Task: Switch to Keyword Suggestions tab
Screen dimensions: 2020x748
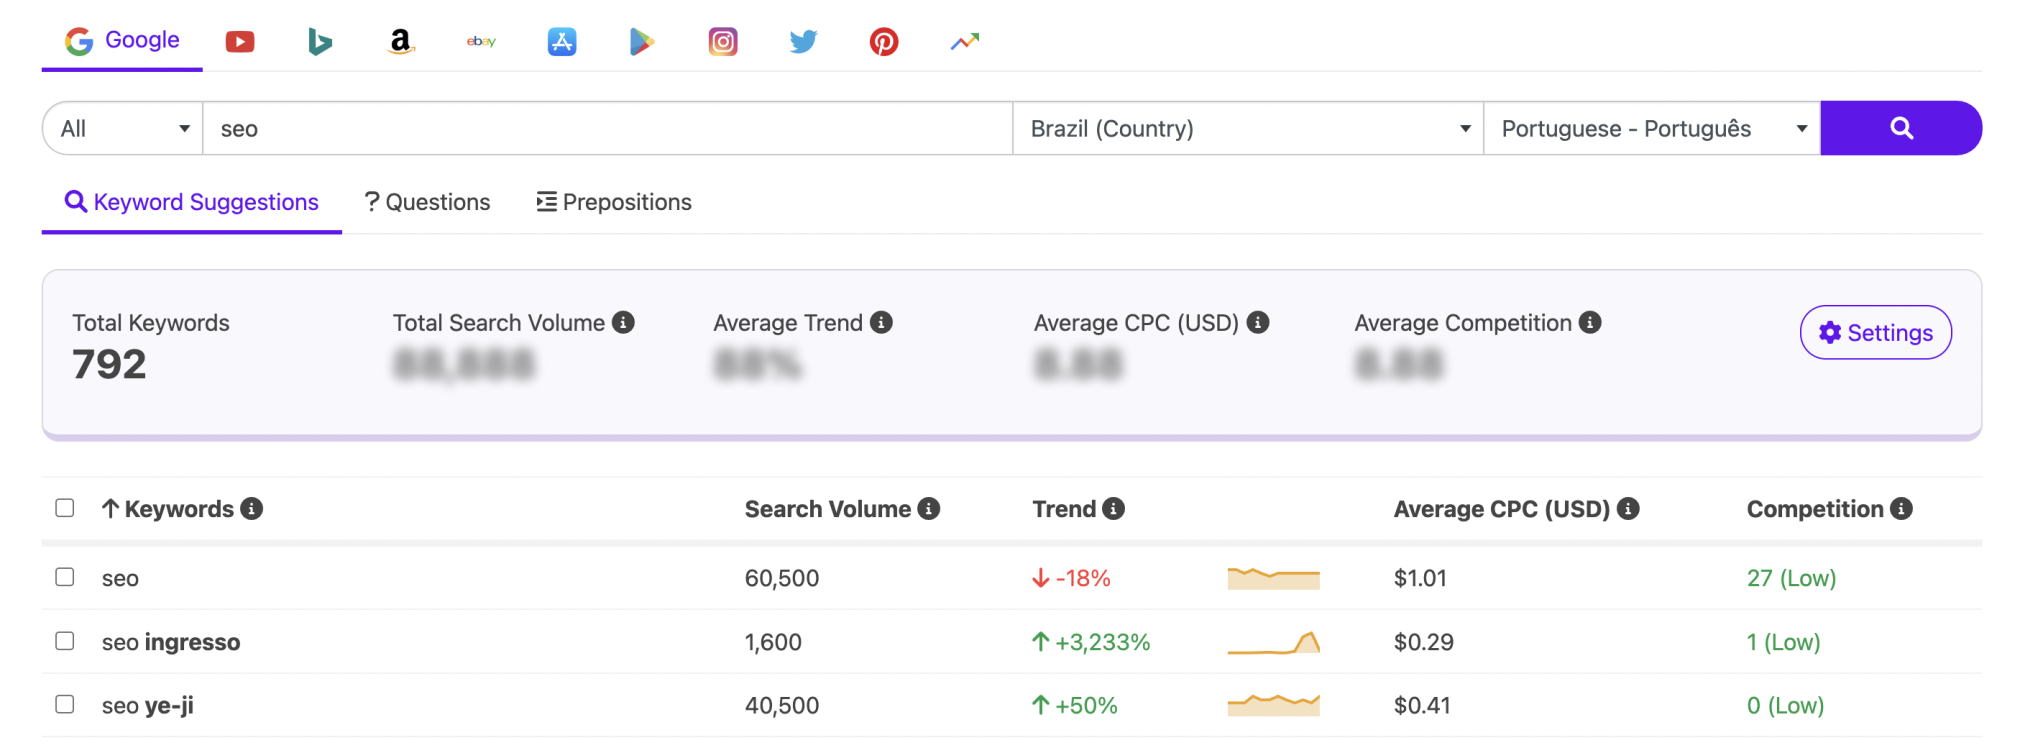Action: [191, 202]
